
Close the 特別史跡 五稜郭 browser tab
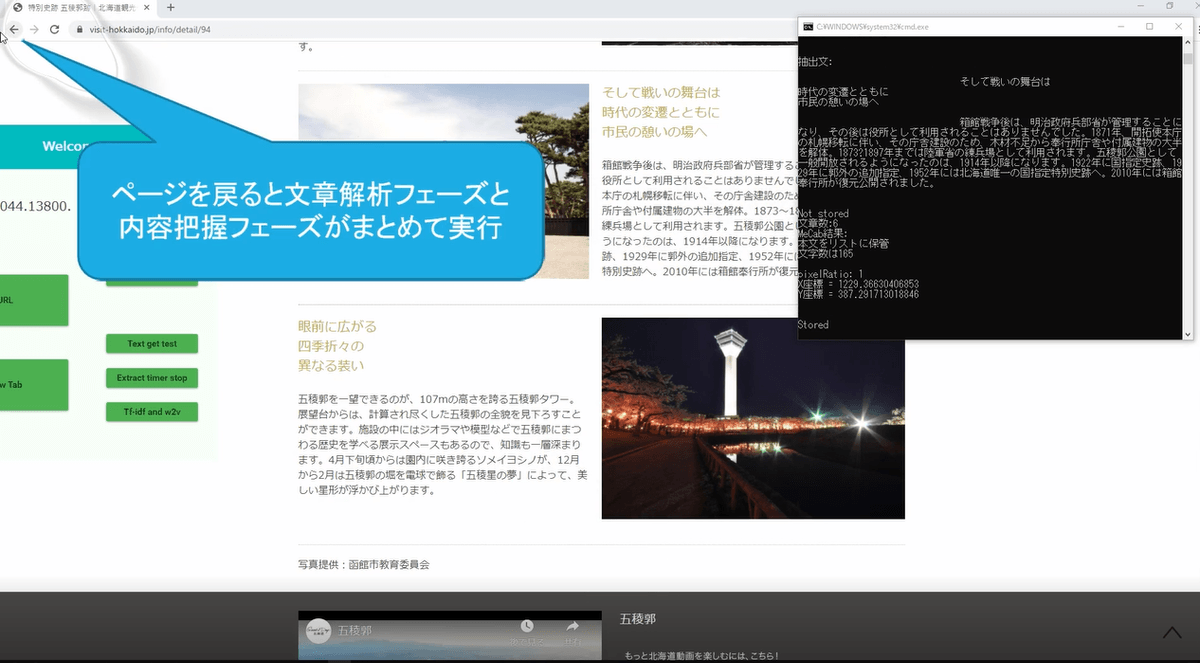[x=147, y=8]
